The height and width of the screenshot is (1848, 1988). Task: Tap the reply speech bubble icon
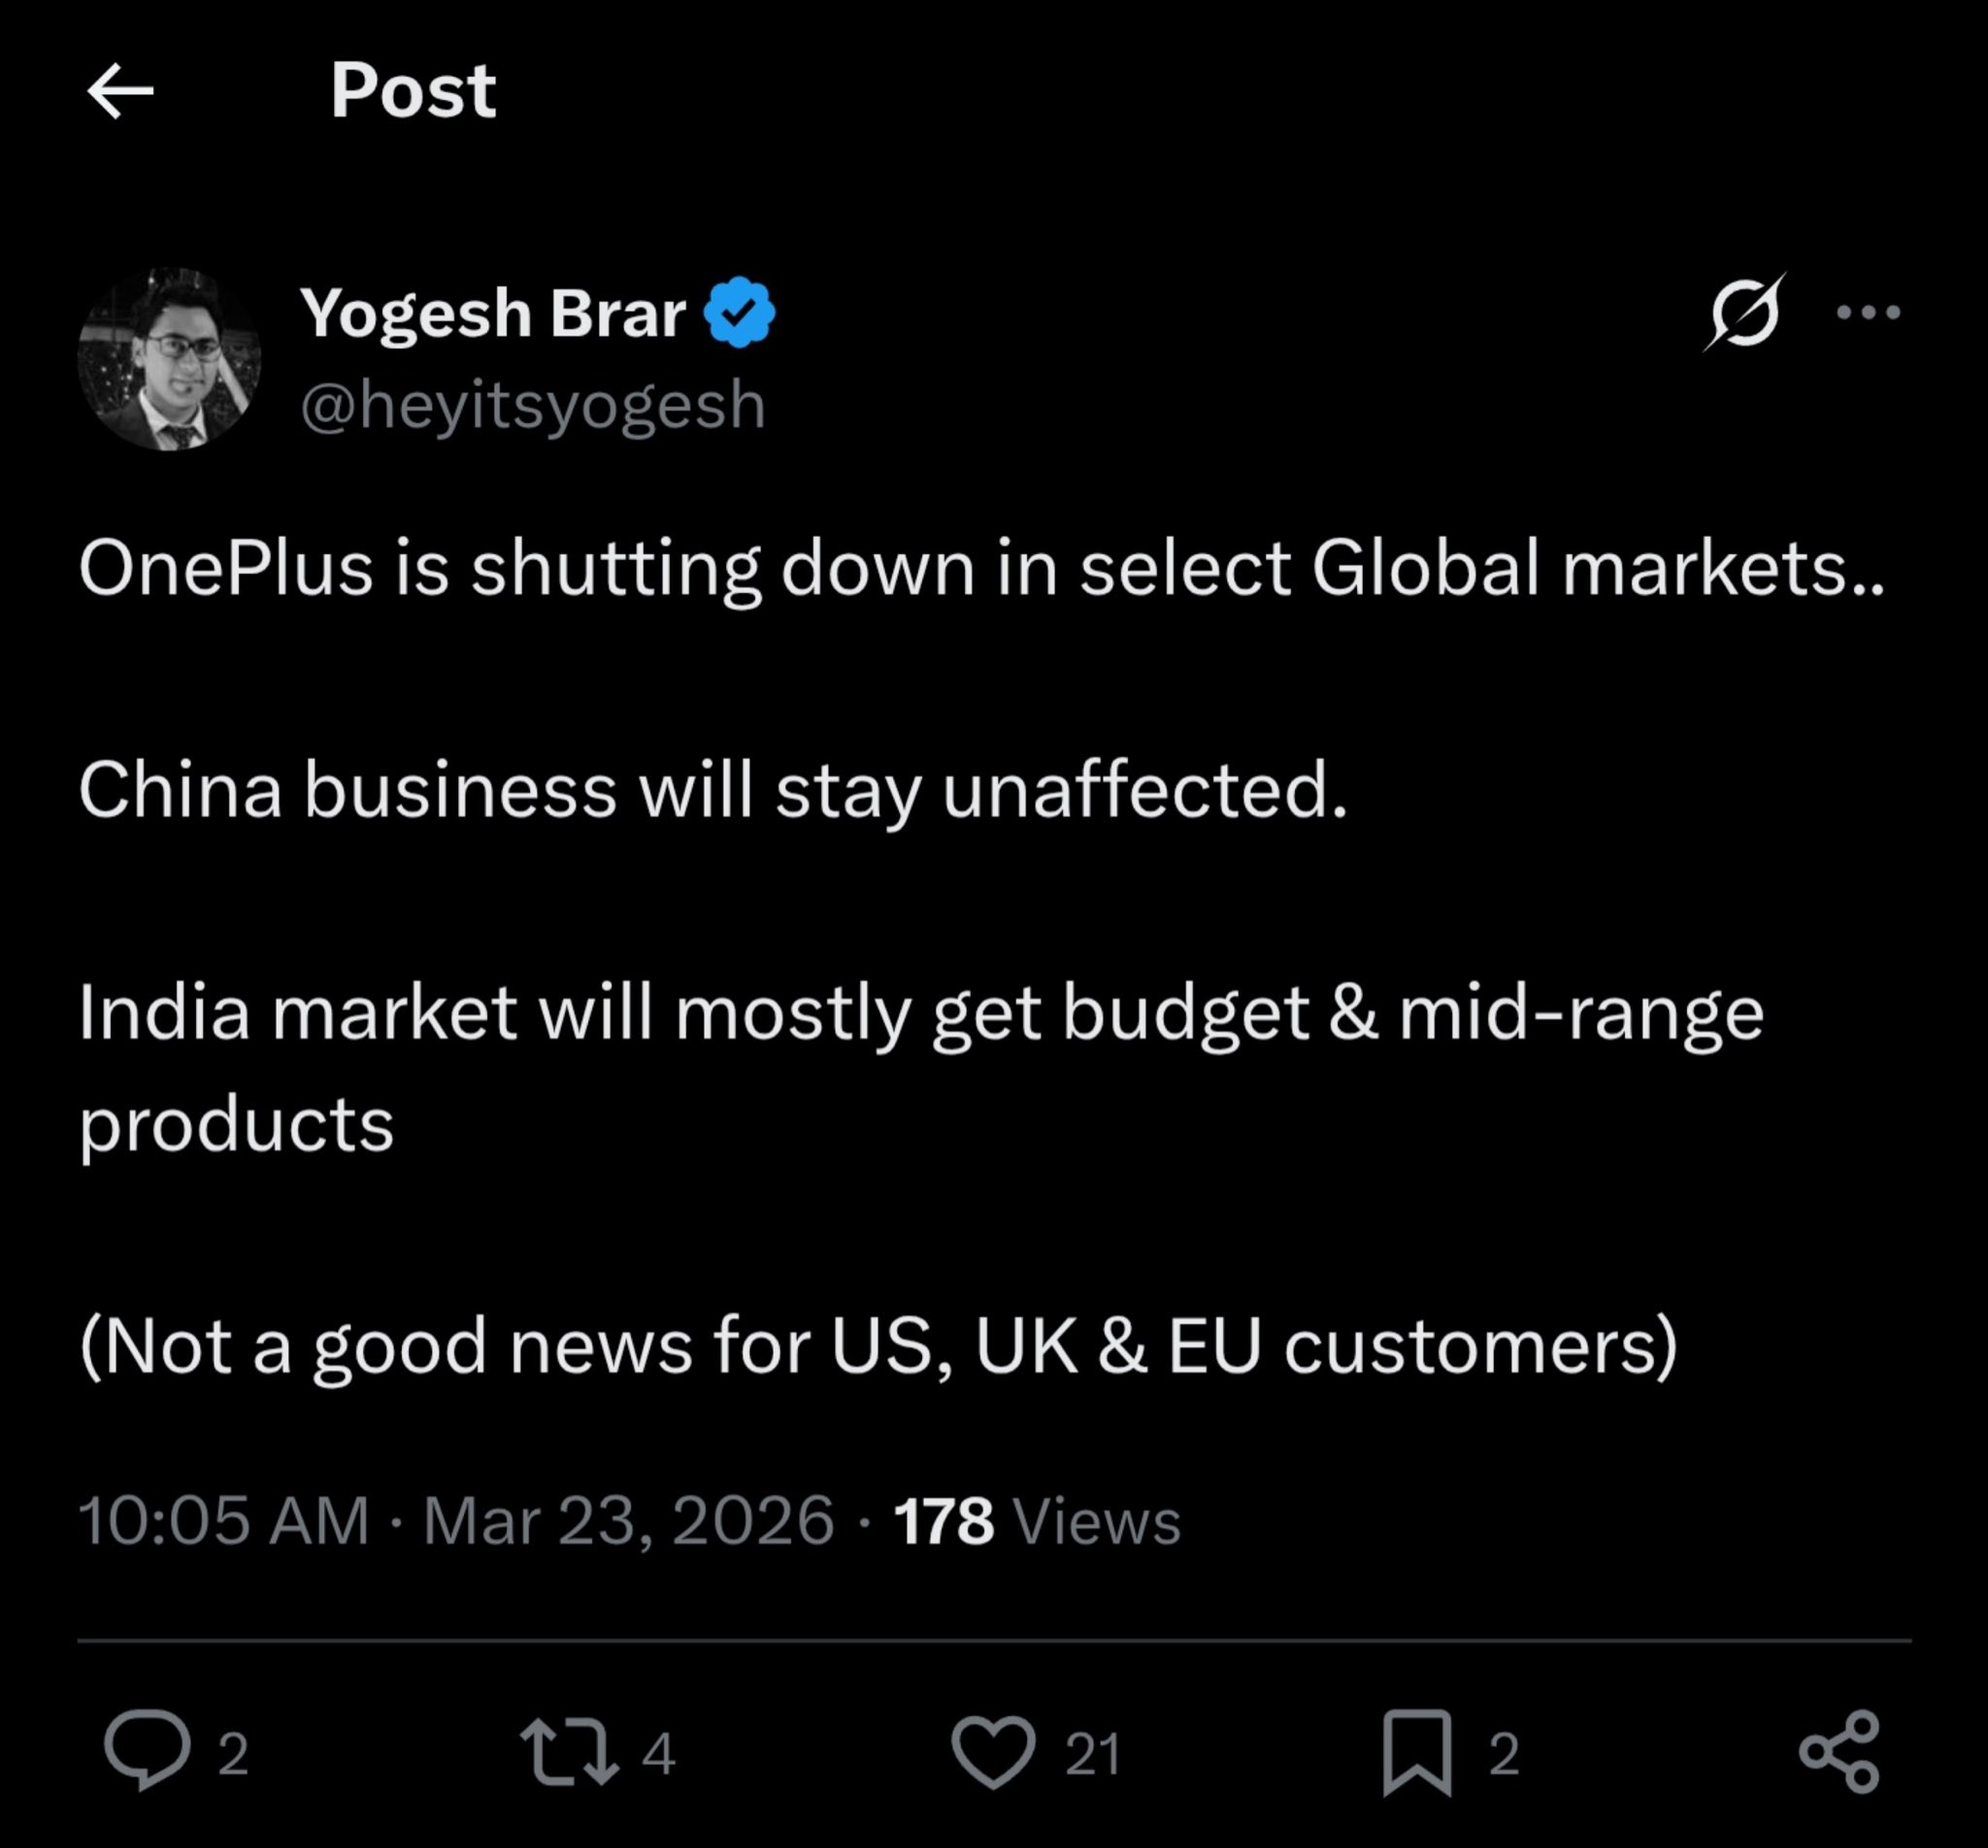147,1749
